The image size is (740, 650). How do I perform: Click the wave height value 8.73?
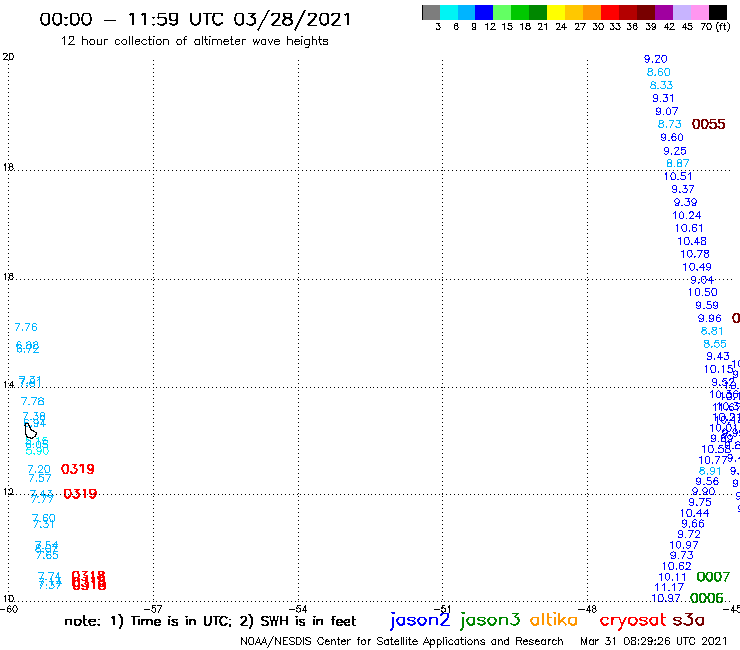coord(670,124)
